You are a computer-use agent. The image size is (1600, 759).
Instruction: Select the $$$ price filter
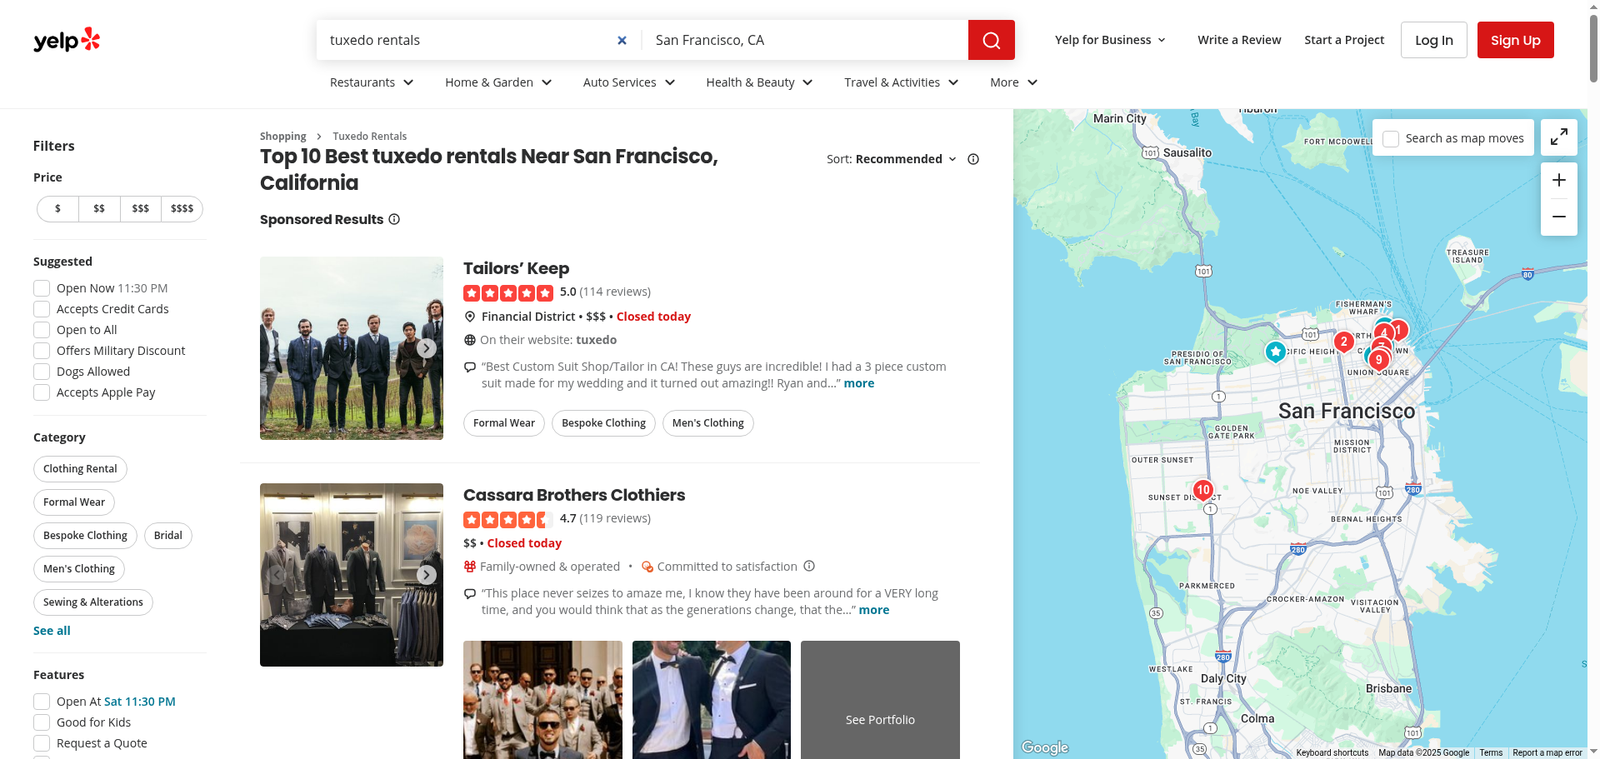140,209
